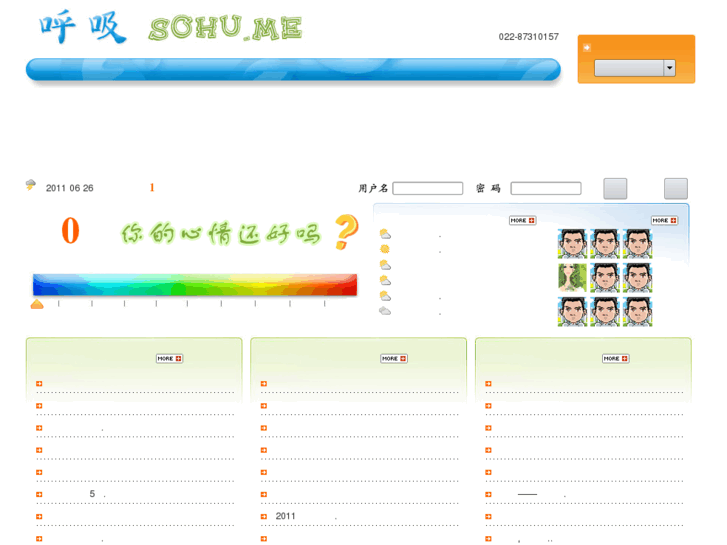Viewport: 727px width, 545px height.
Task: Click the large orange 0 mood score
Action: coord(70,231)
